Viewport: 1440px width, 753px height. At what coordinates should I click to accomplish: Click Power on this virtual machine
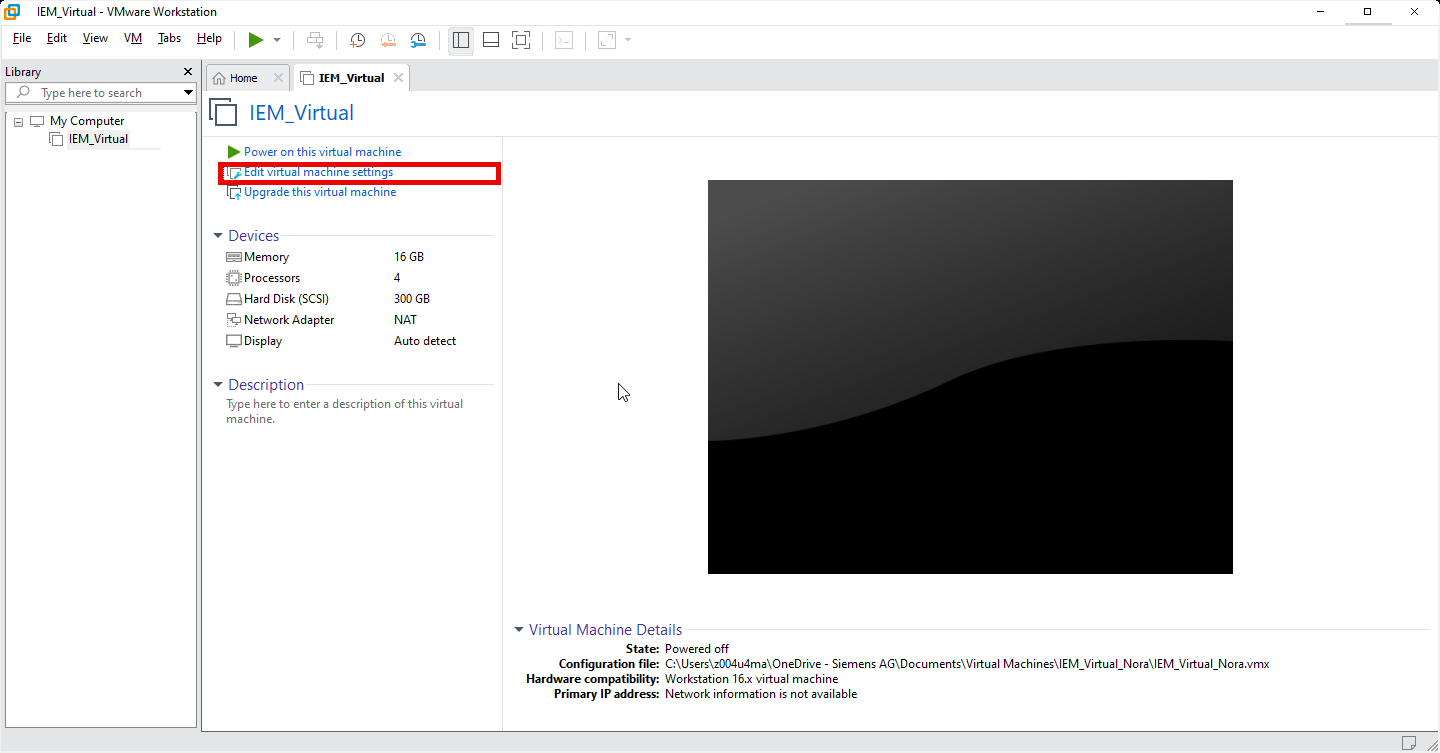click(x=321, y=151)
